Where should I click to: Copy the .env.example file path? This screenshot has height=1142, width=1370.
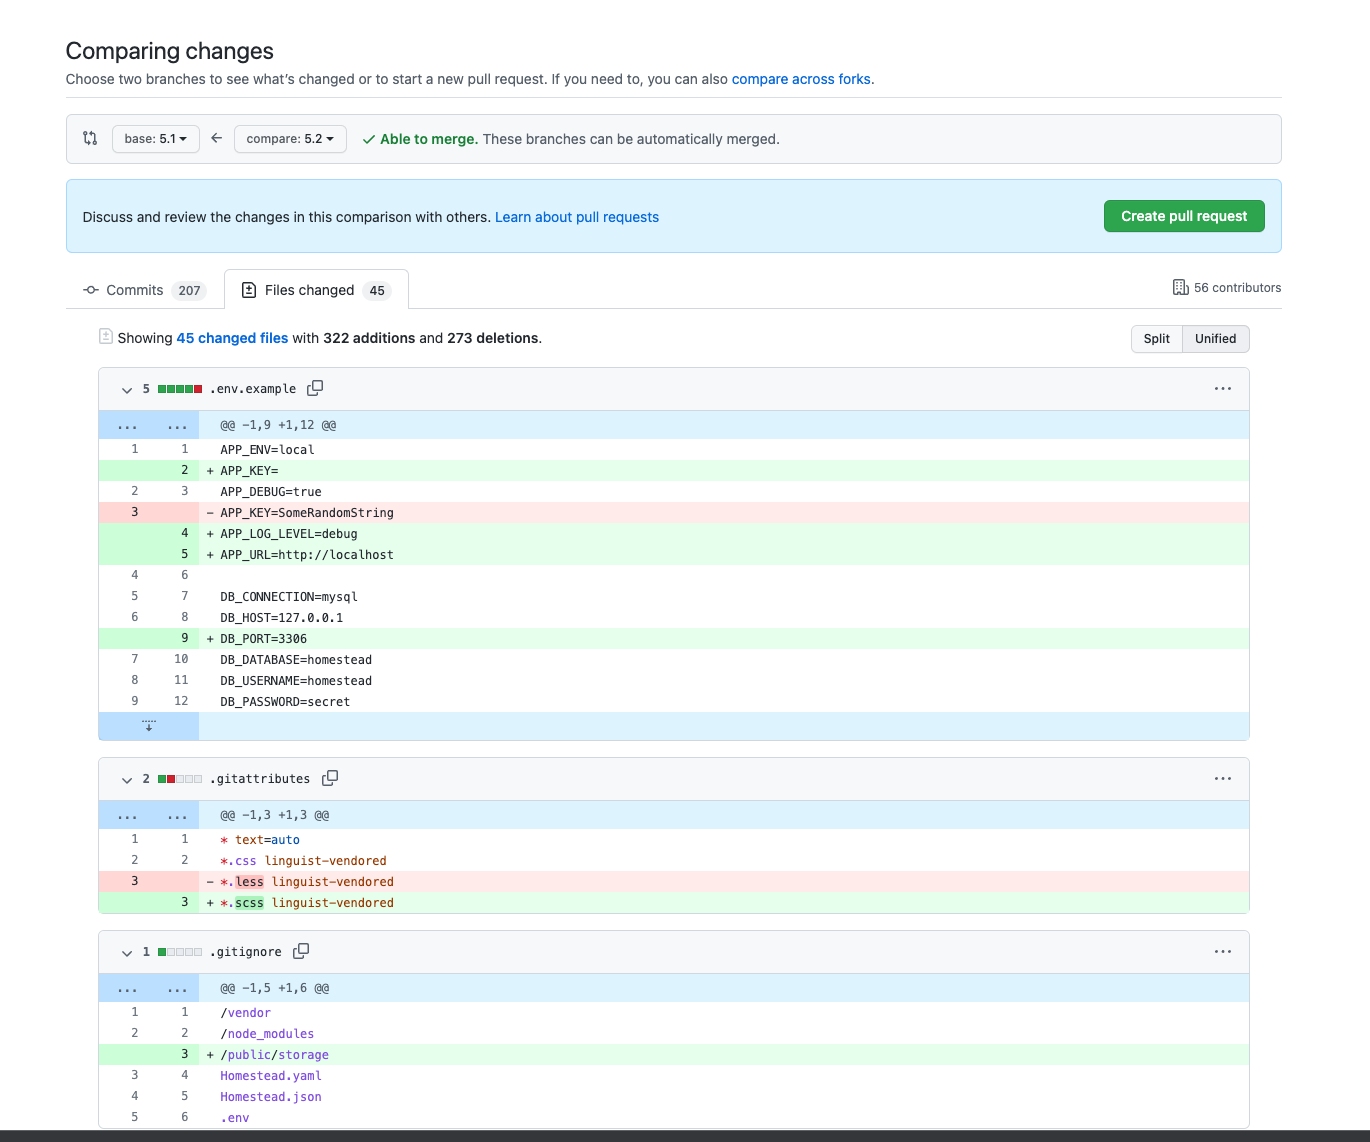click(315, 388)
